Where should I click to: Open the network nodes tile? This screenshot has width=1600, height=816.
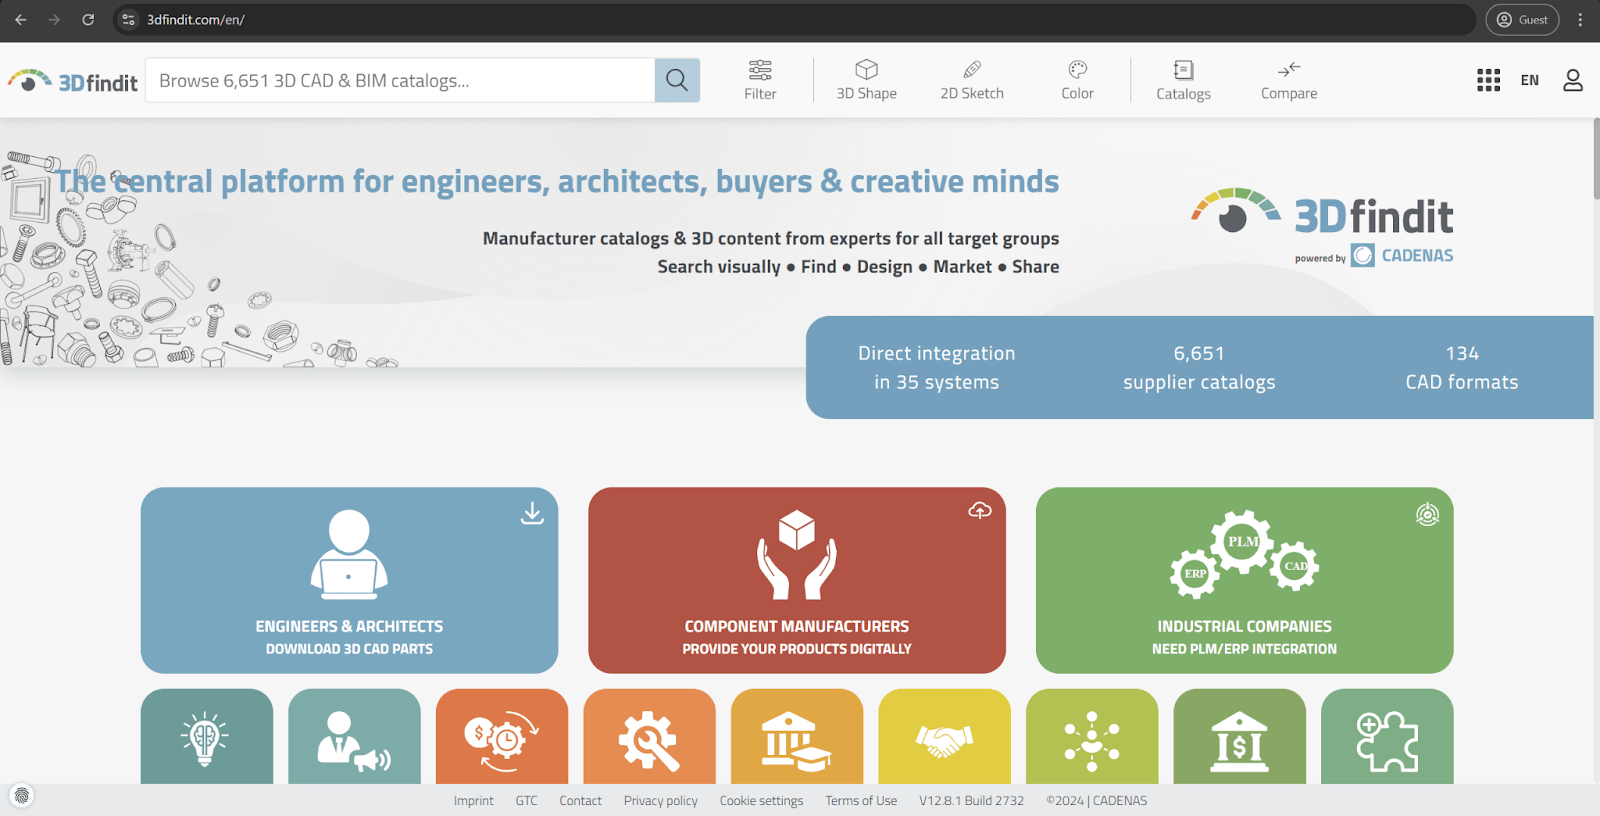(x=1092, y=737)
